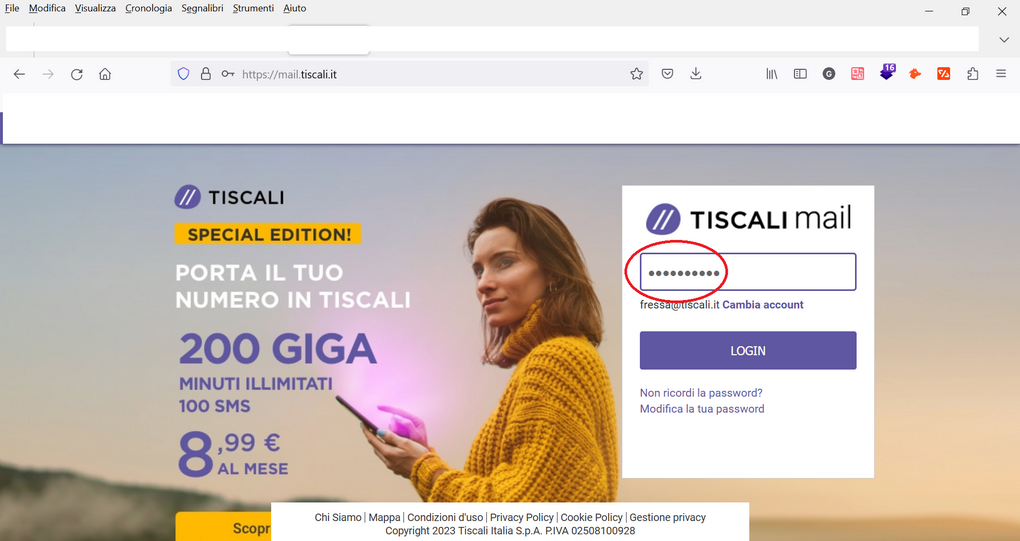Open Non ricordi la password link

[x=701, y=393]
